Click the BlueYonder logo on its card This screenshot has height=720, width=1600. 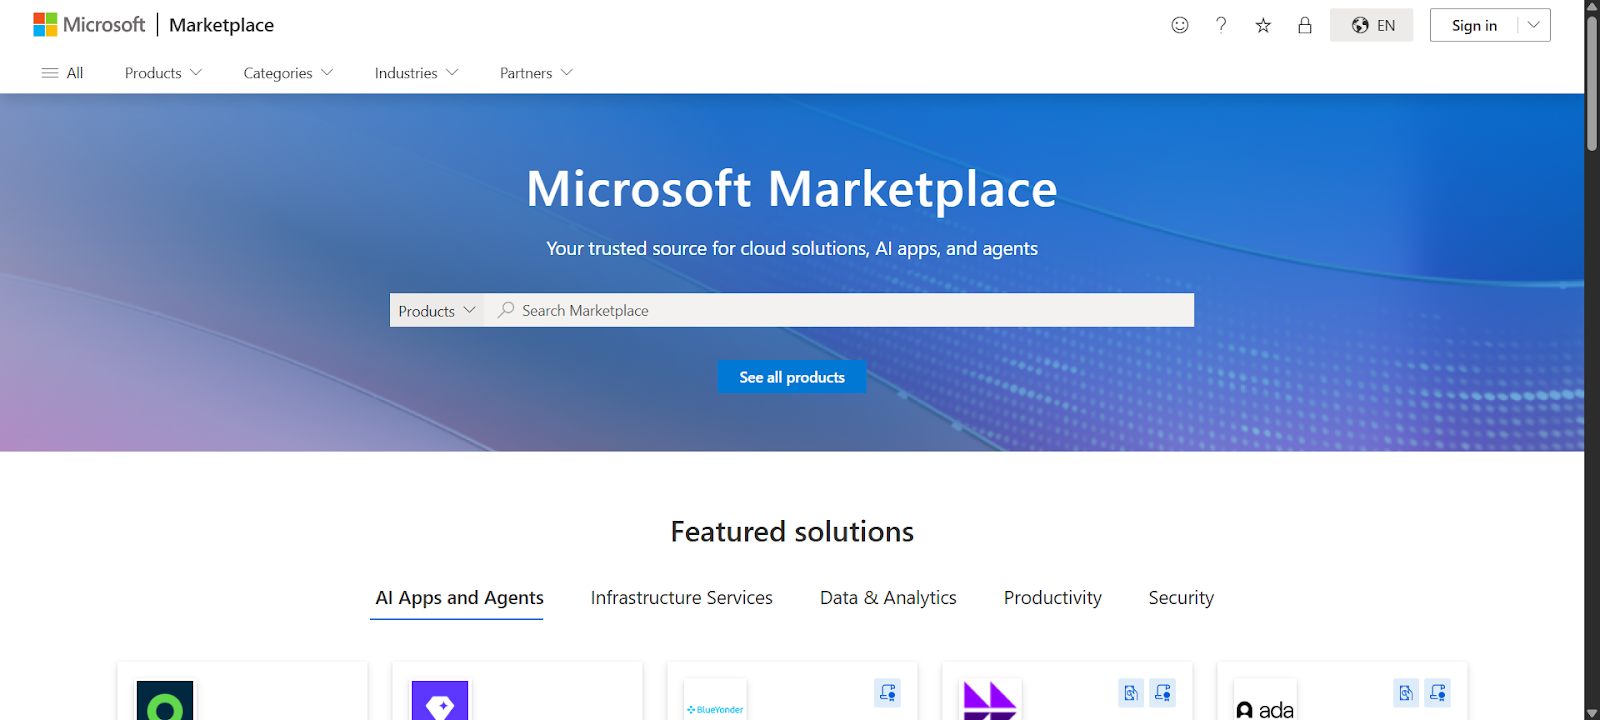pyautogui.click(x=715, y=700)
